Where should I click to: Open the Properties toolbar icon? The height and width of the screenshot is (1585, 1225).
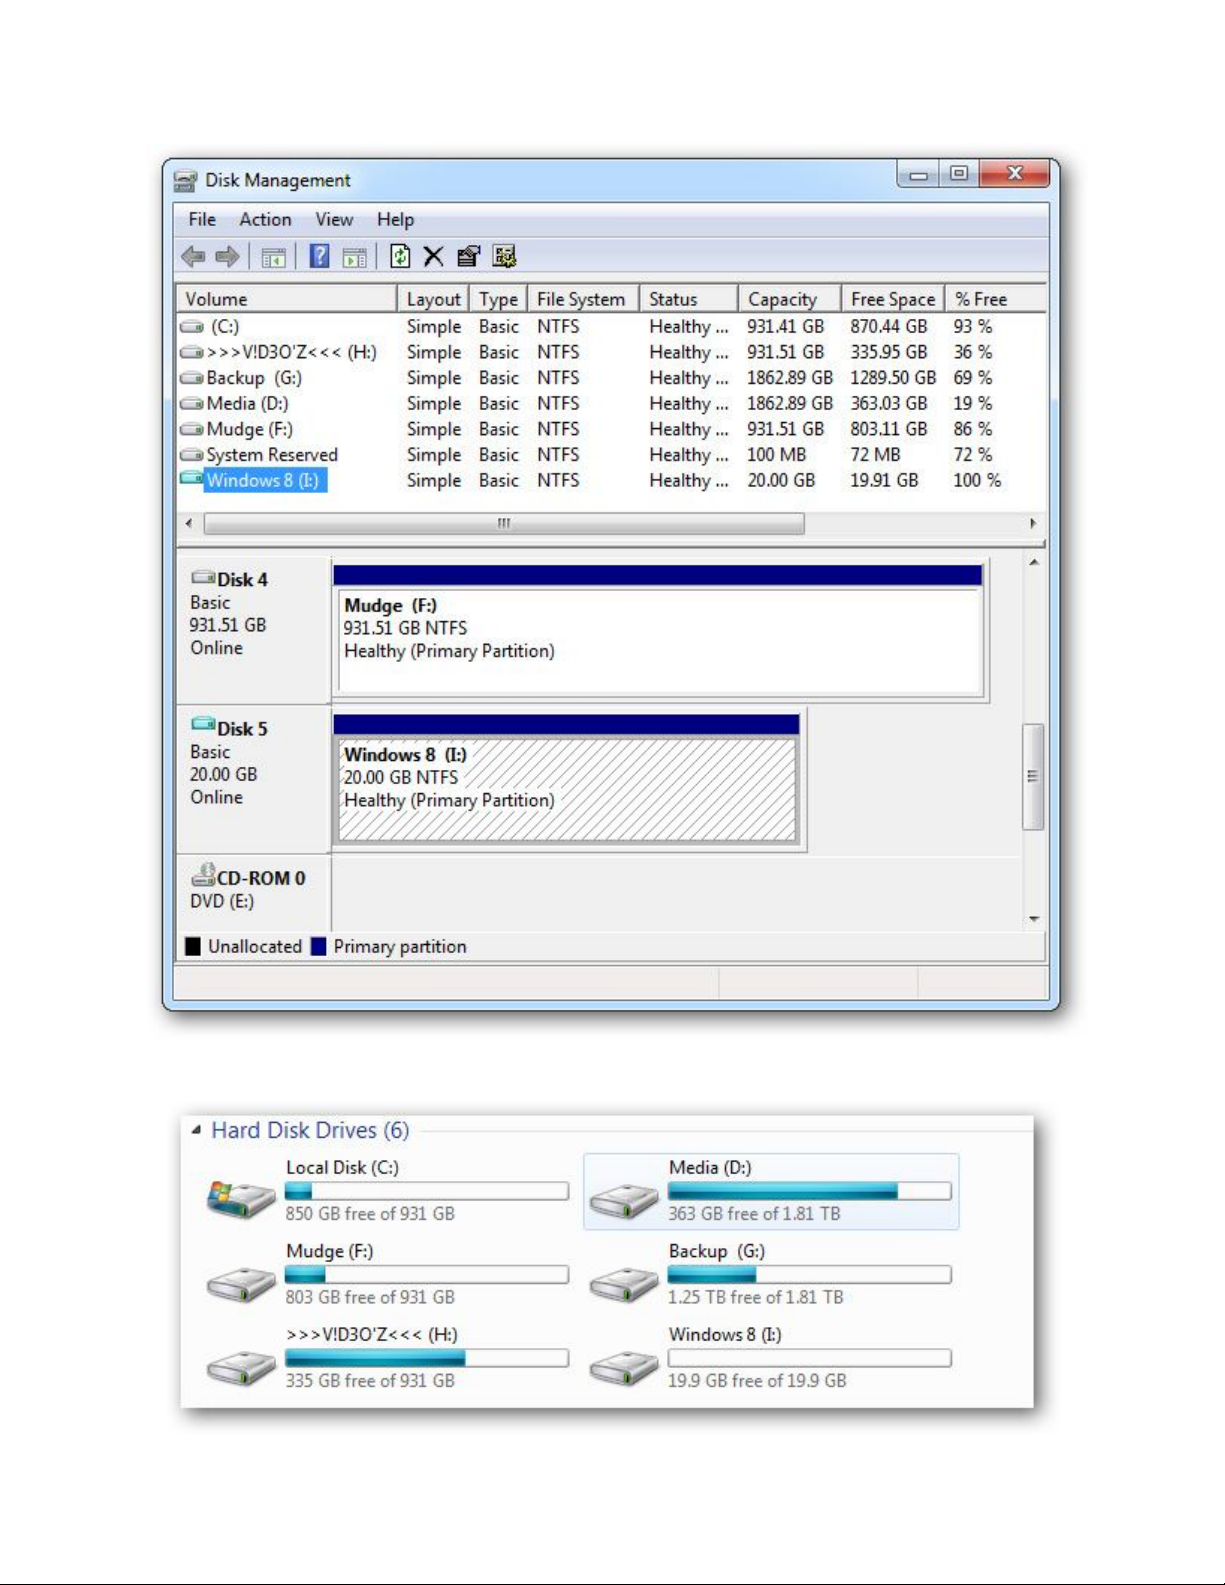[468, 257]
